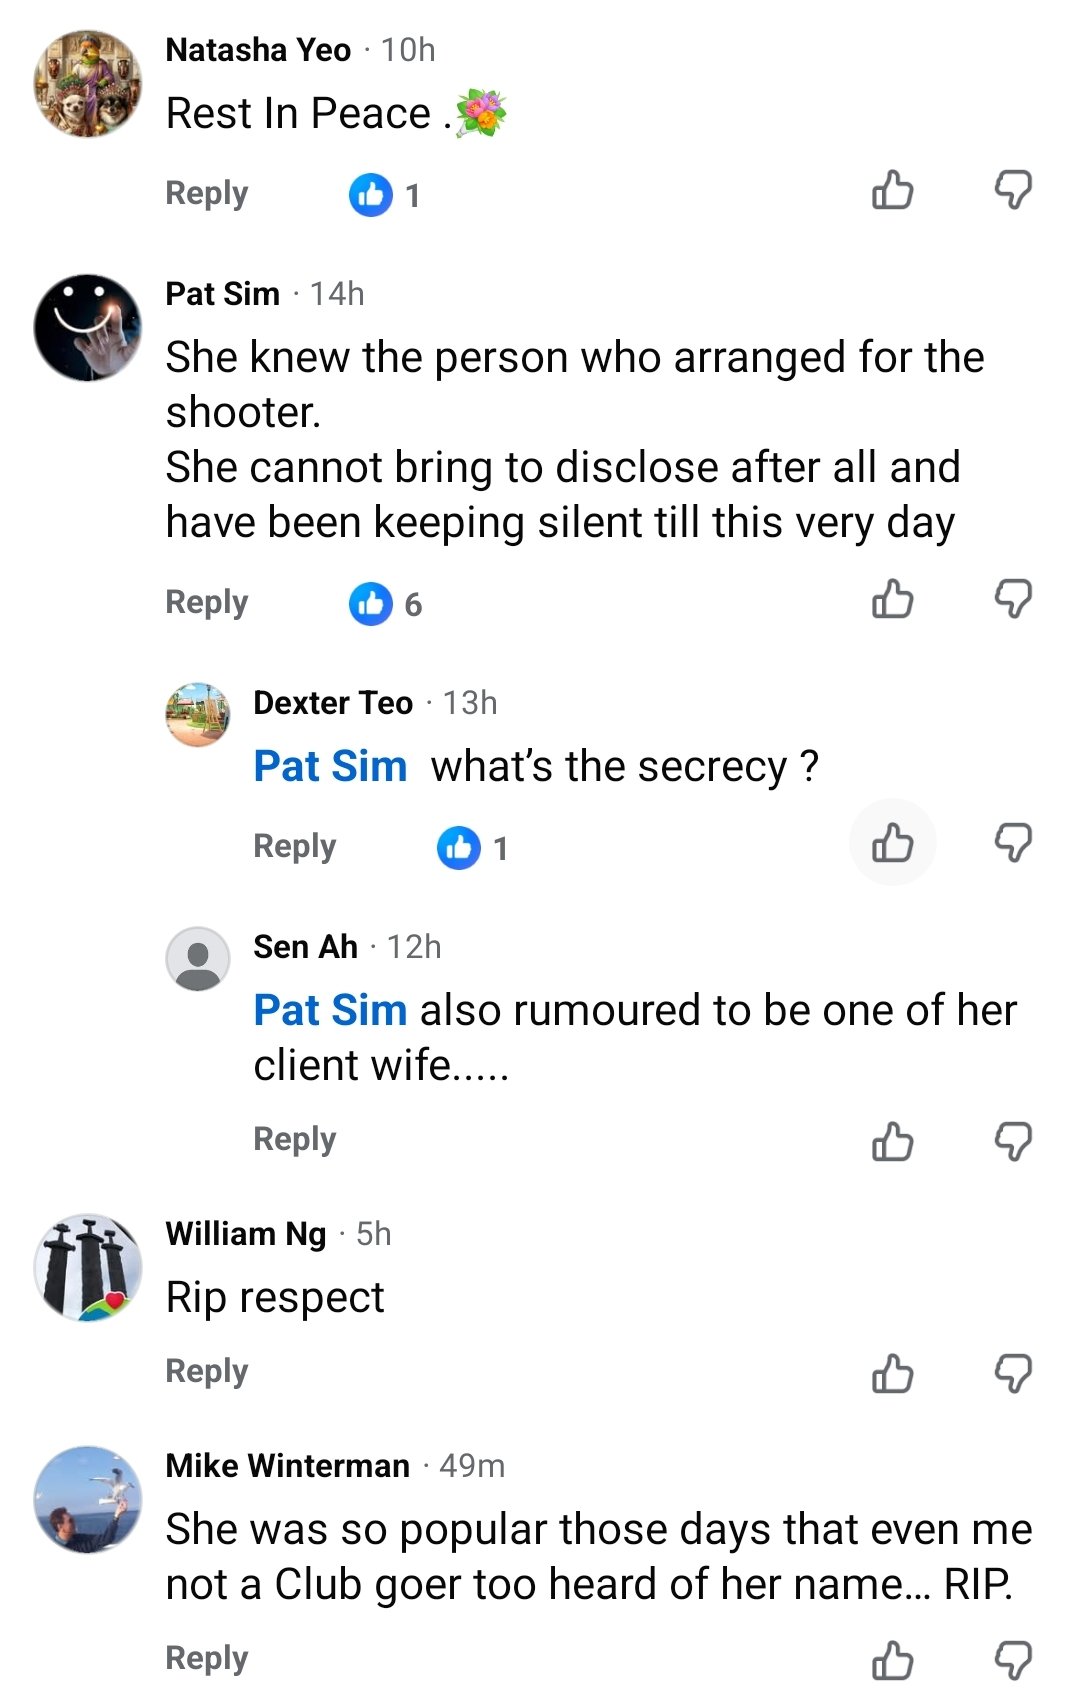Thumbs up Pat Sim's comment
Screen dimensions: 1080x1707
[x=892, y=599]
